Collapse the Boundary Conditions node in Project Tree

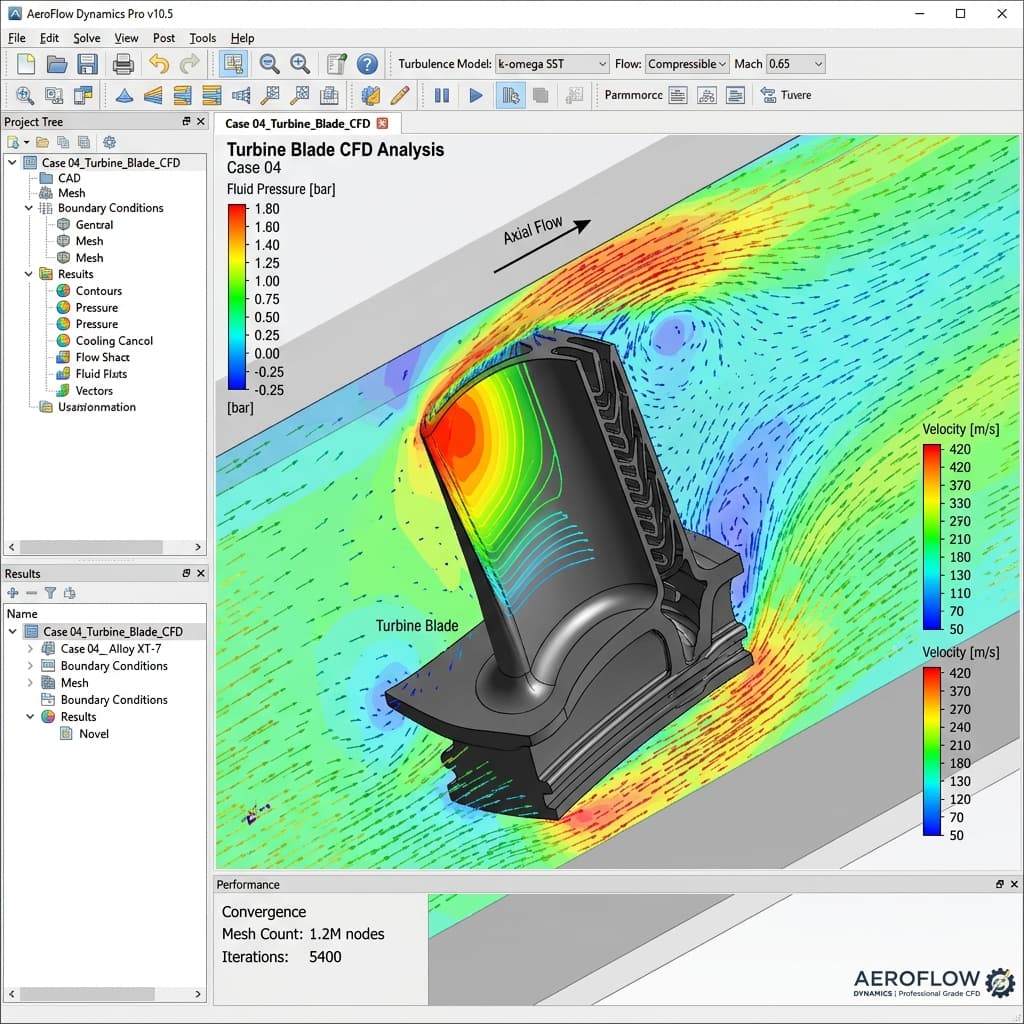click(29, 208)
